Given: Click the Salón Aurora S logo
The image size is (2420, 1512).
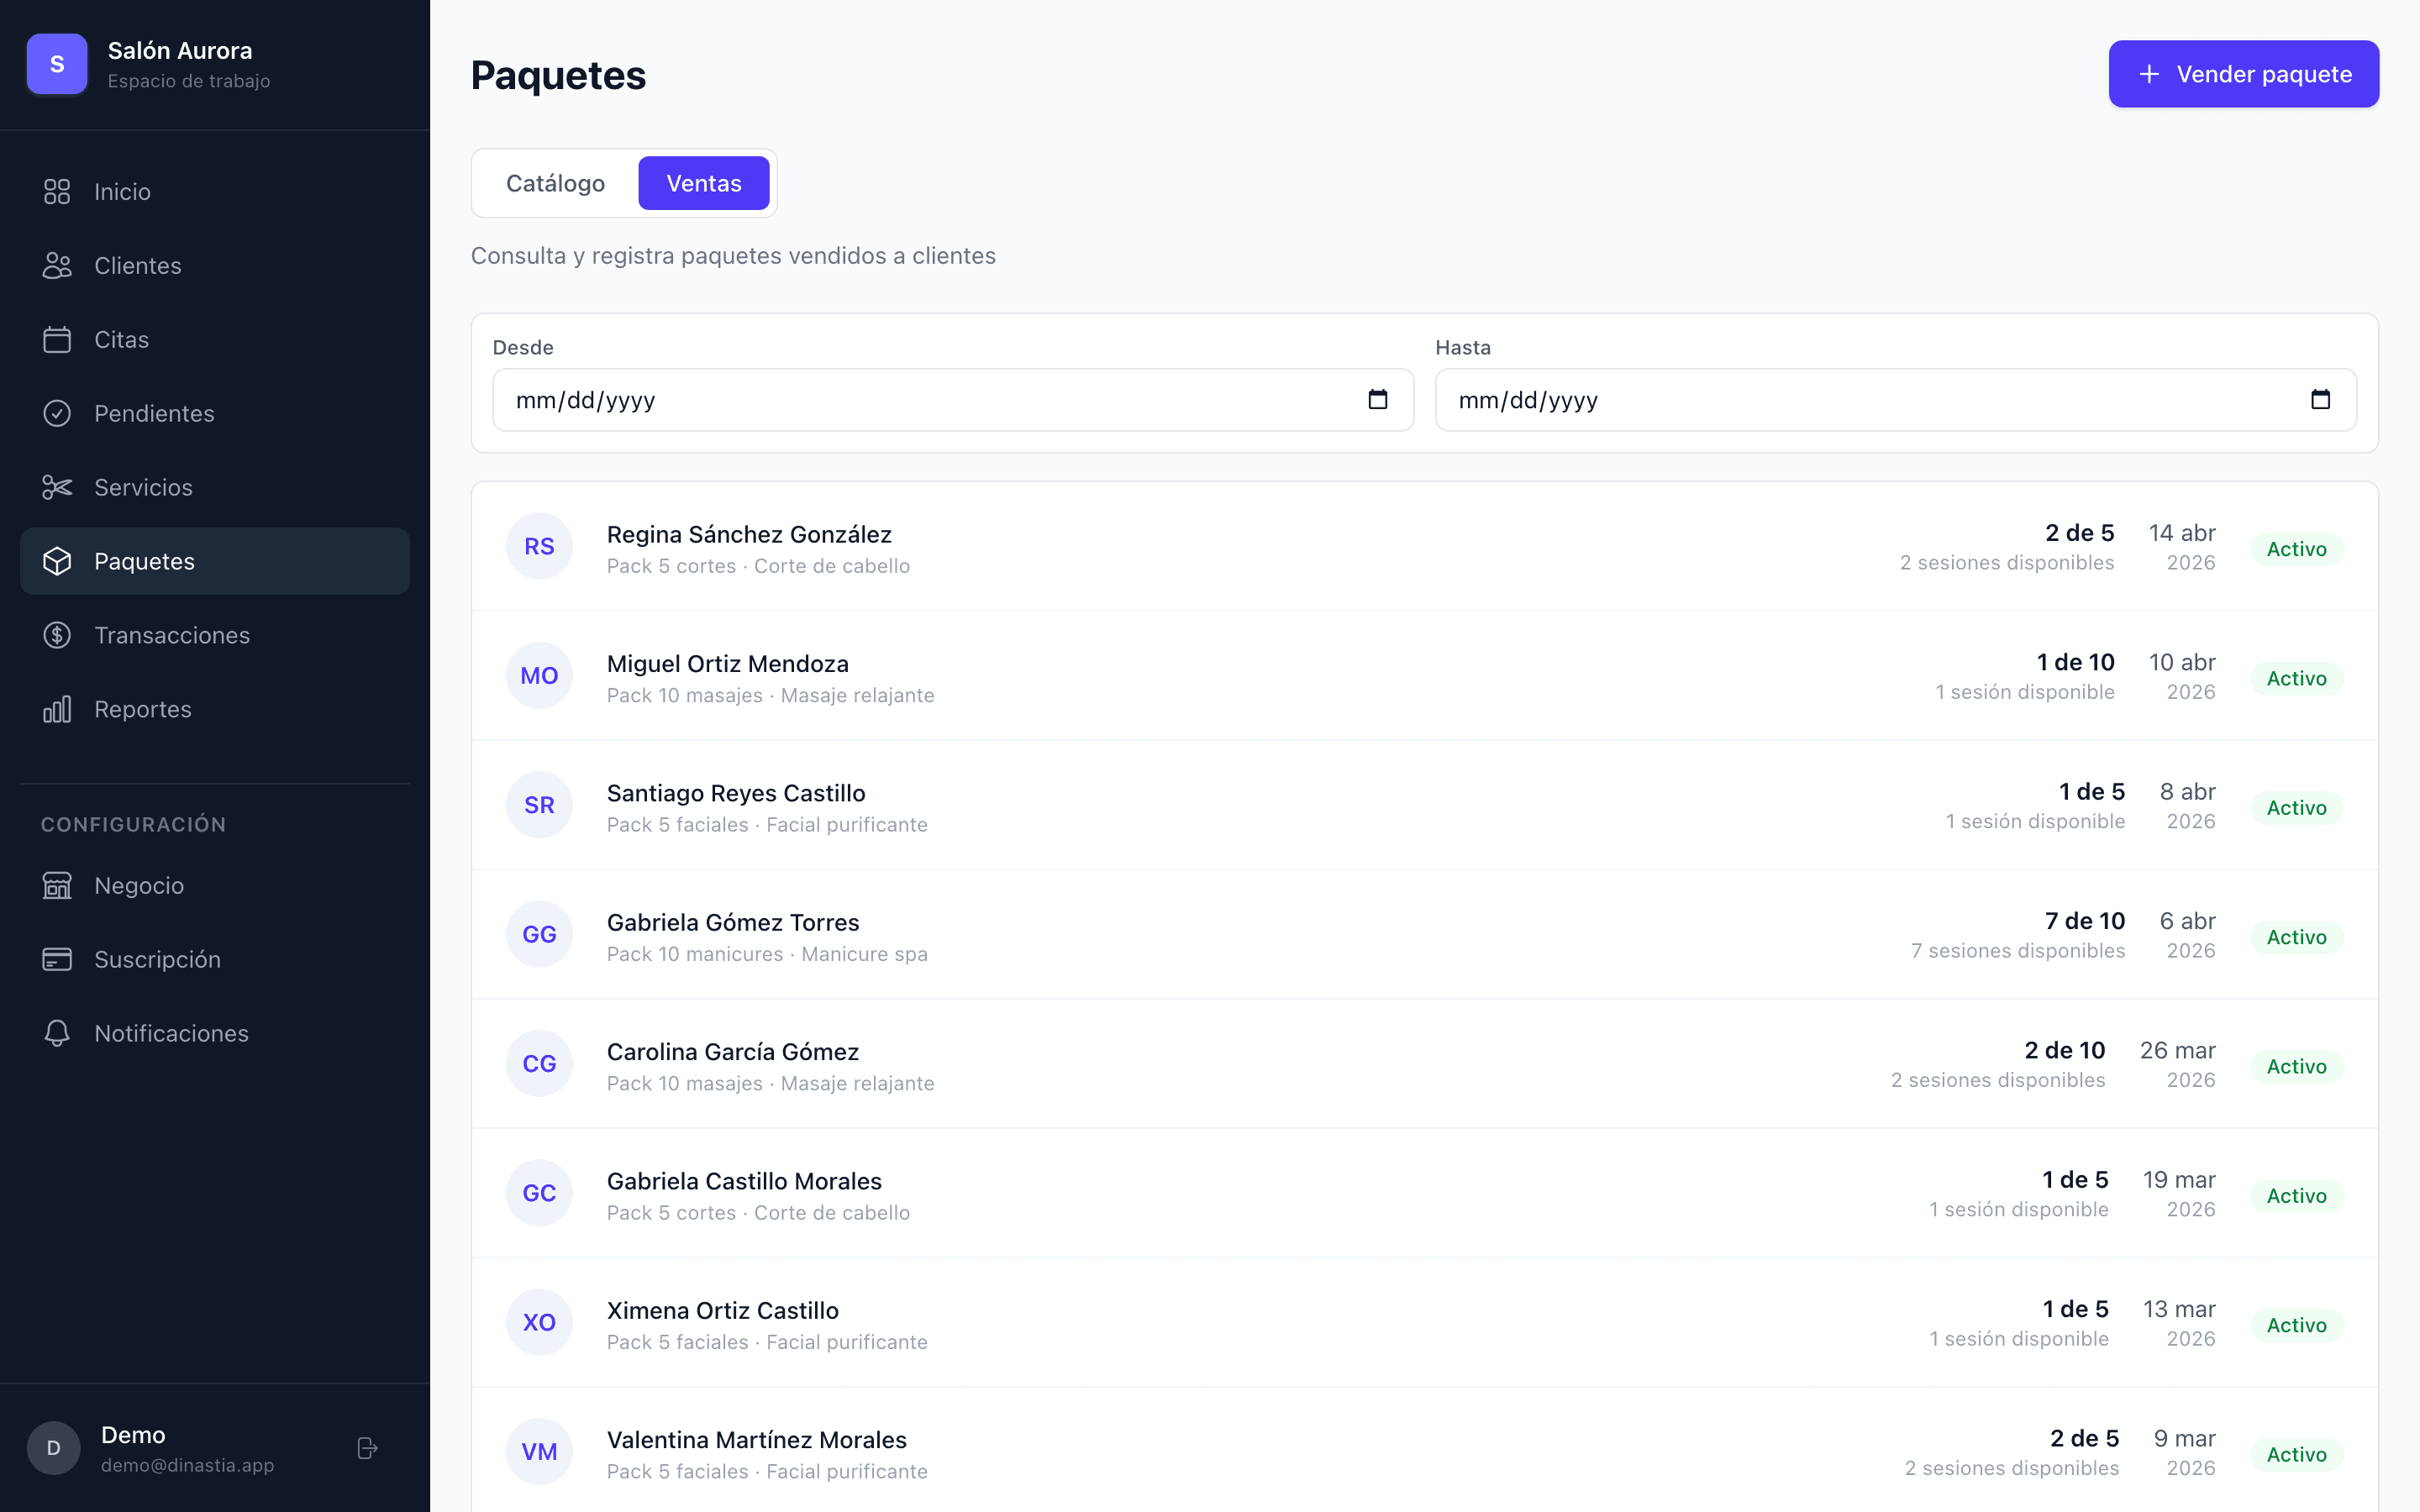Looking at the screenshot, I should [x=57, y=64].
